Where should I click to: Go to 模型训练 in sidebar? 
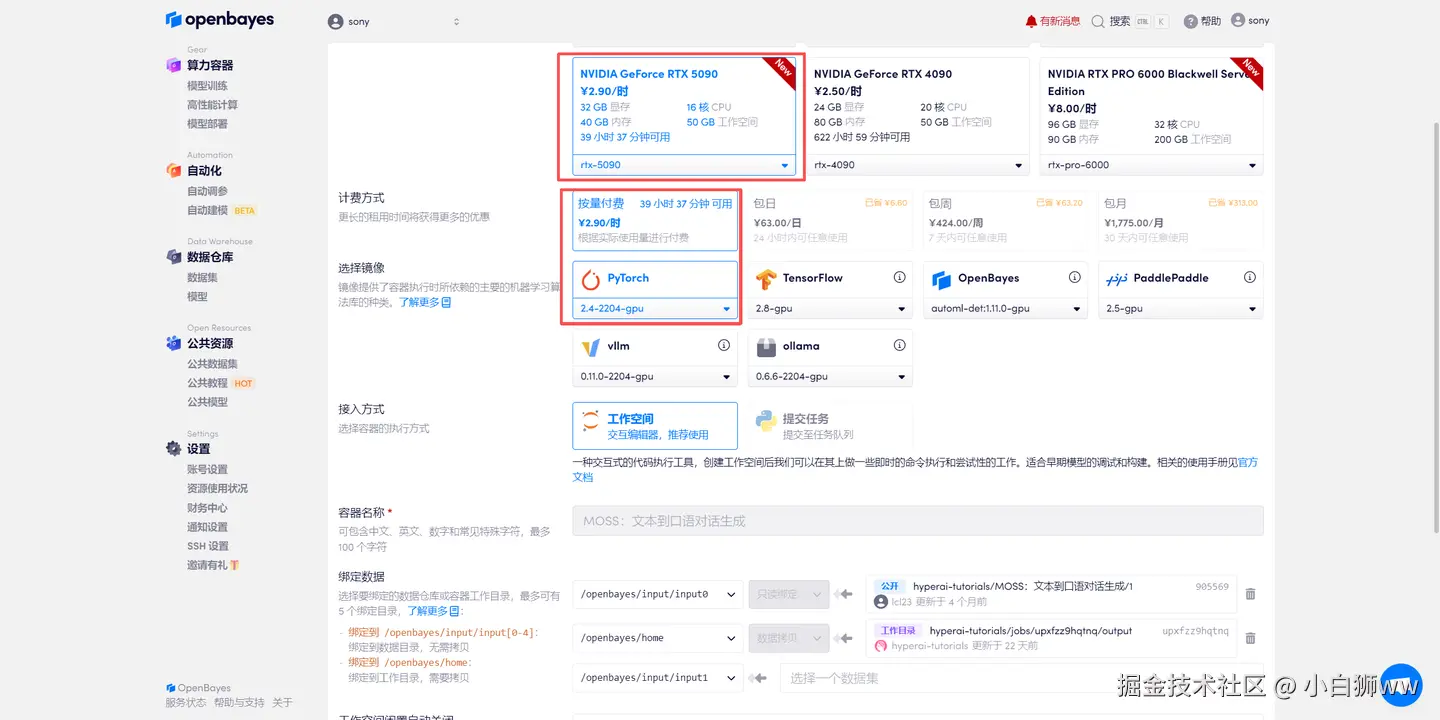[x=207, y=86]
